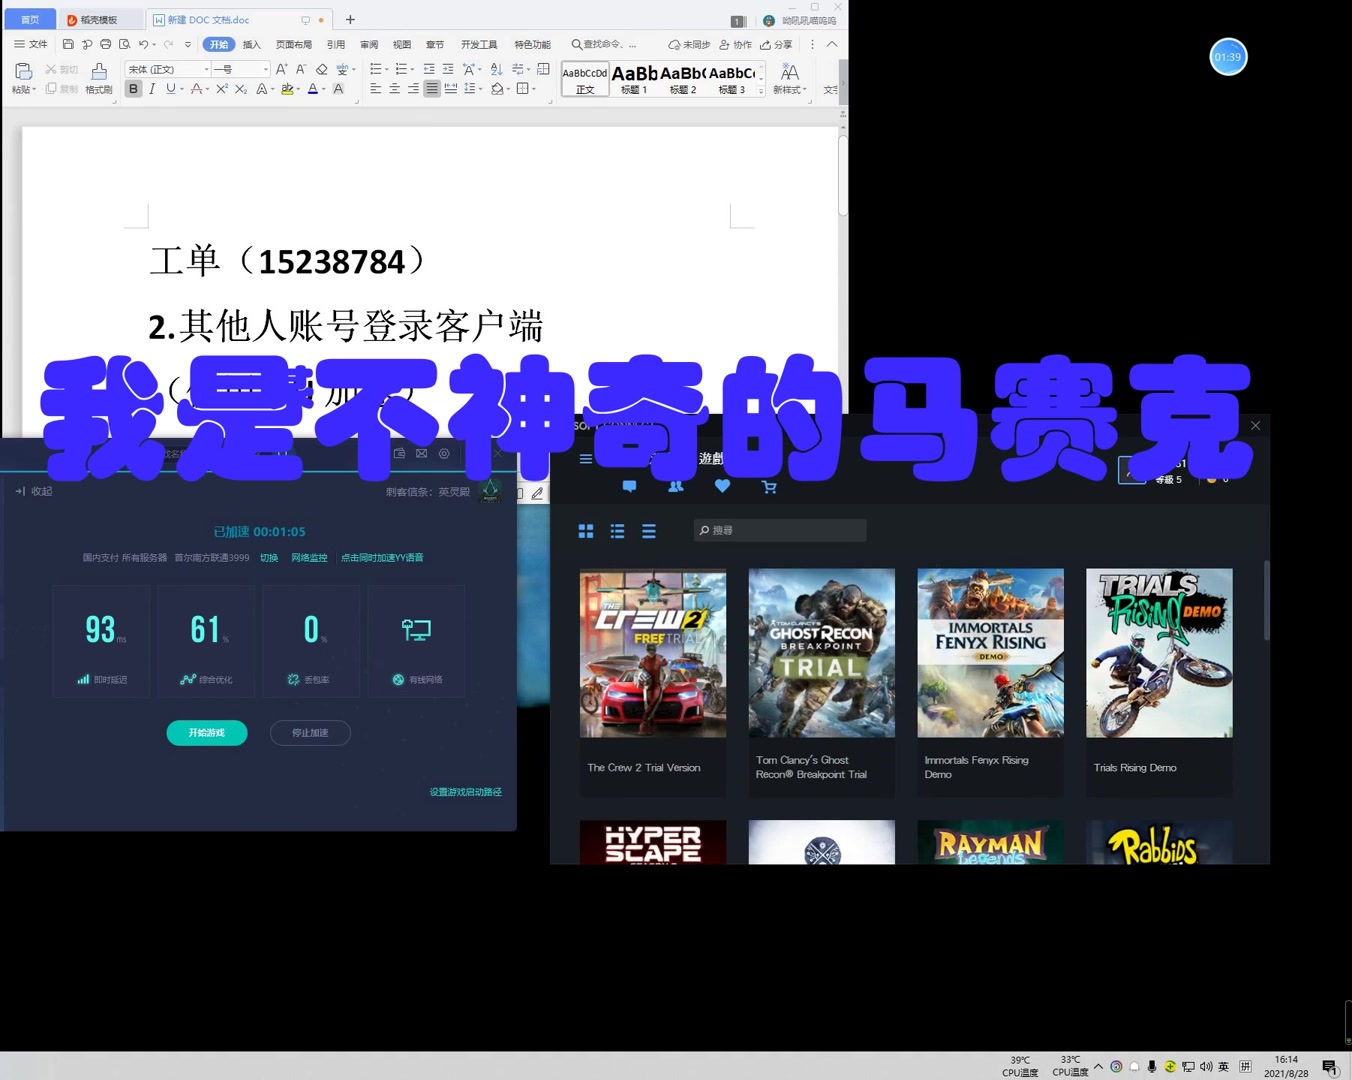Click 开始游戏 start game button

207,733
